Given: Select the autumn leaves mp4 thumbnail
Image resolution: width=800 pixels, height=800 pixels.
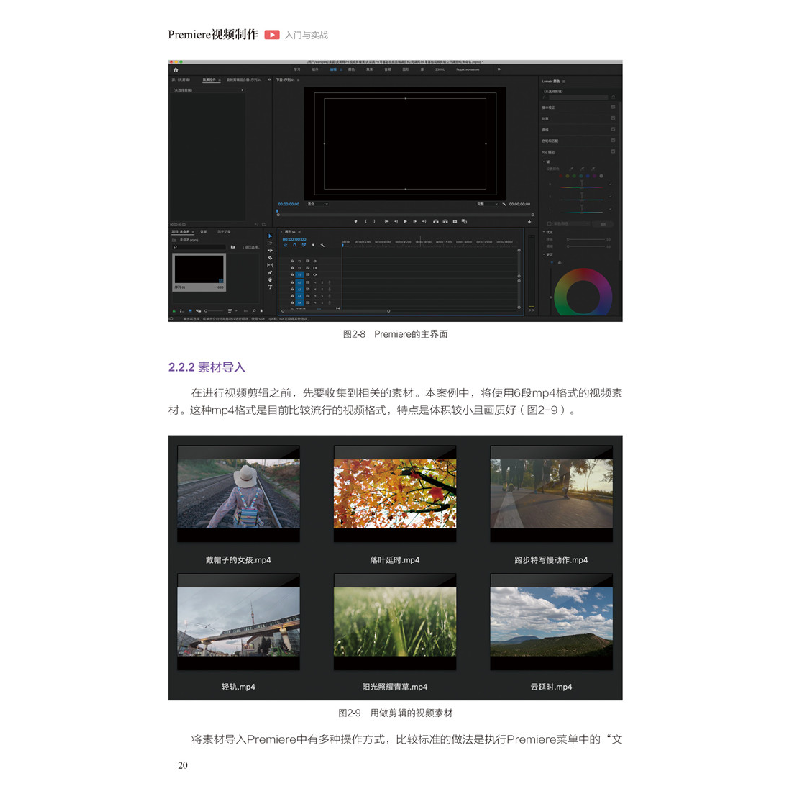Looking at the screenshot, I should coord(395,493).
